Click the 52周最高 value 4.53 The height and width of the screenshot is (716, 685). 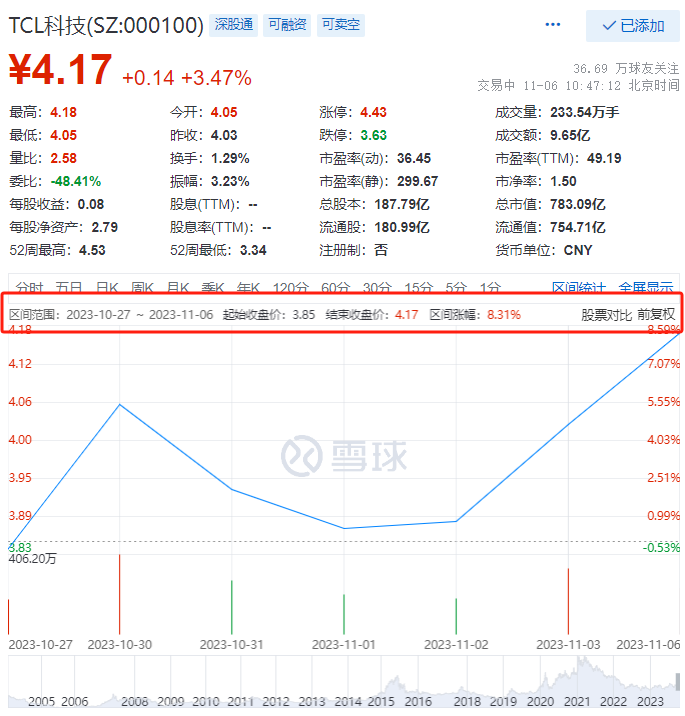[92, 250]
